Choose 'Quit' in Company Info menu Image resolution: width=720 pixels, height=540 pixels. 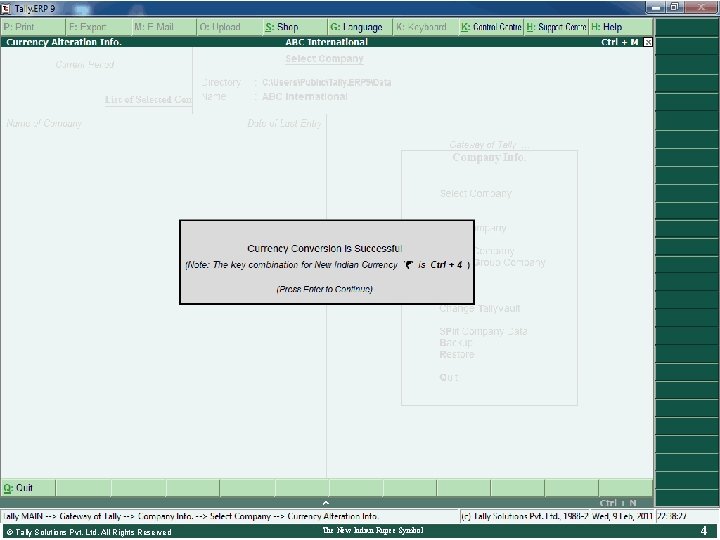point(449,377)
